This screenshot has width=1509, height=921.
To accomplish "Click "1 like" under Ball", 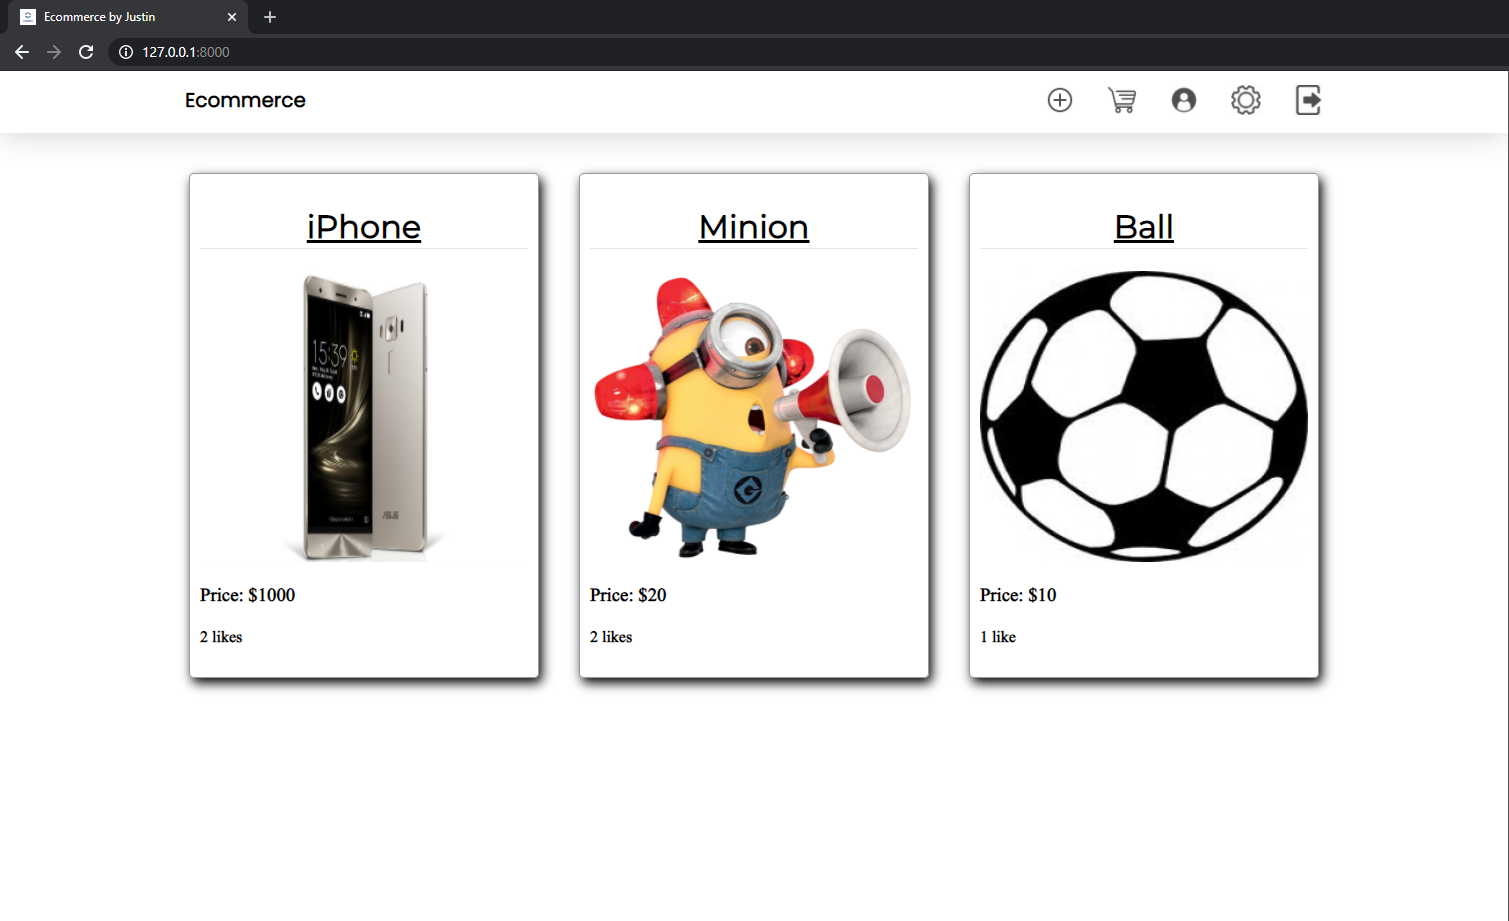I will point(998,637).
